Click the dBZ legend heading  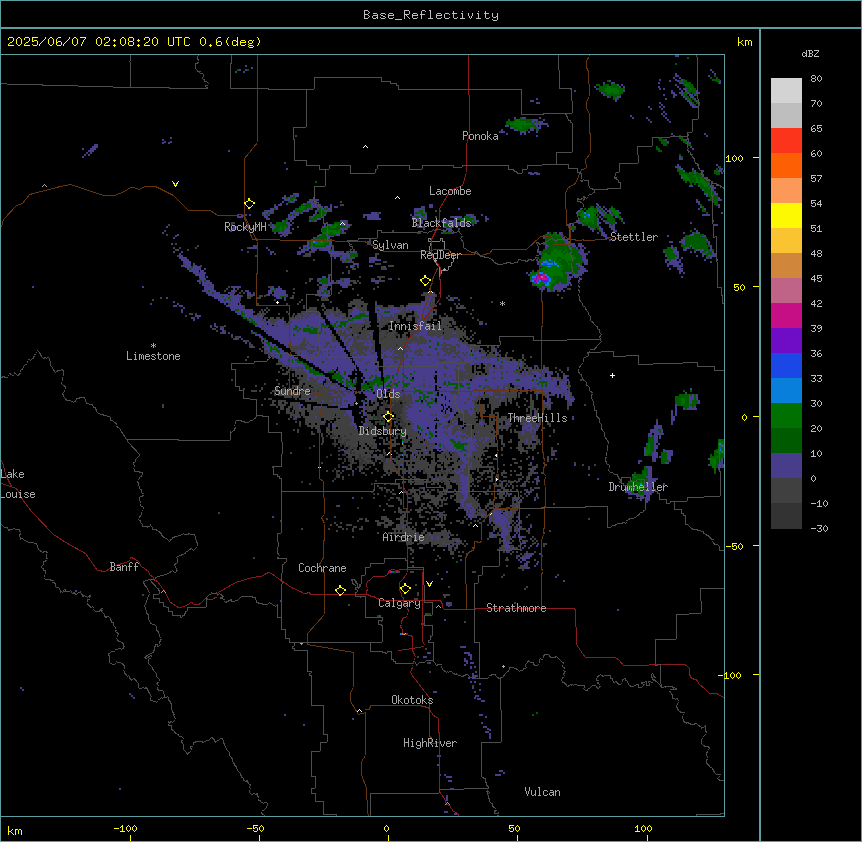810,54
